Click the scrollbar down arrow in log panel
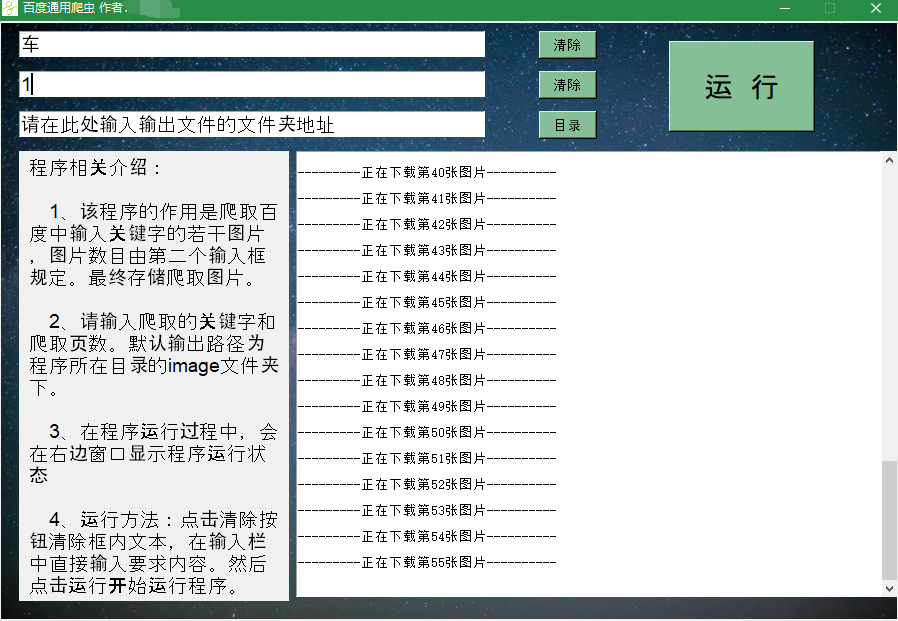The width and height of the screenshot is (898, 621). pos(889,588)
